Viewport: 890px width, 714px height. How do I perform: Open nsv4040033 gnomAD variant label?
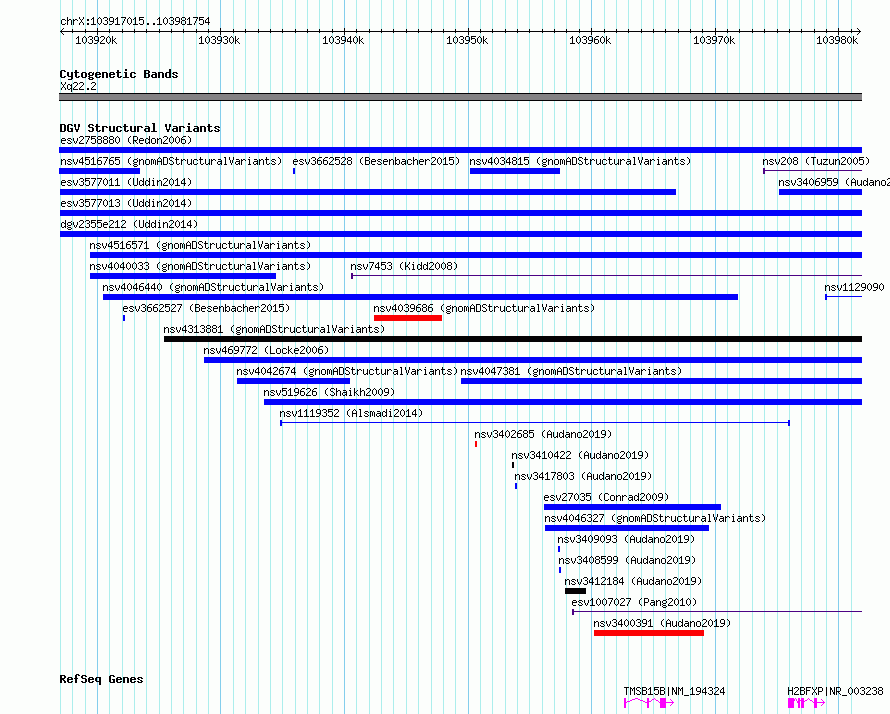200,266
